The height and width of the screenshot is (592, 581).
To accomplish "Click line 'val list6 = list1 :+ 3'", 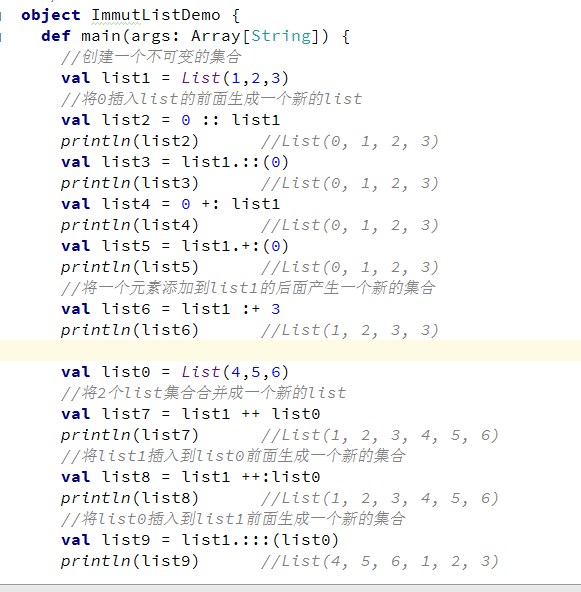I will pos(170,309).
